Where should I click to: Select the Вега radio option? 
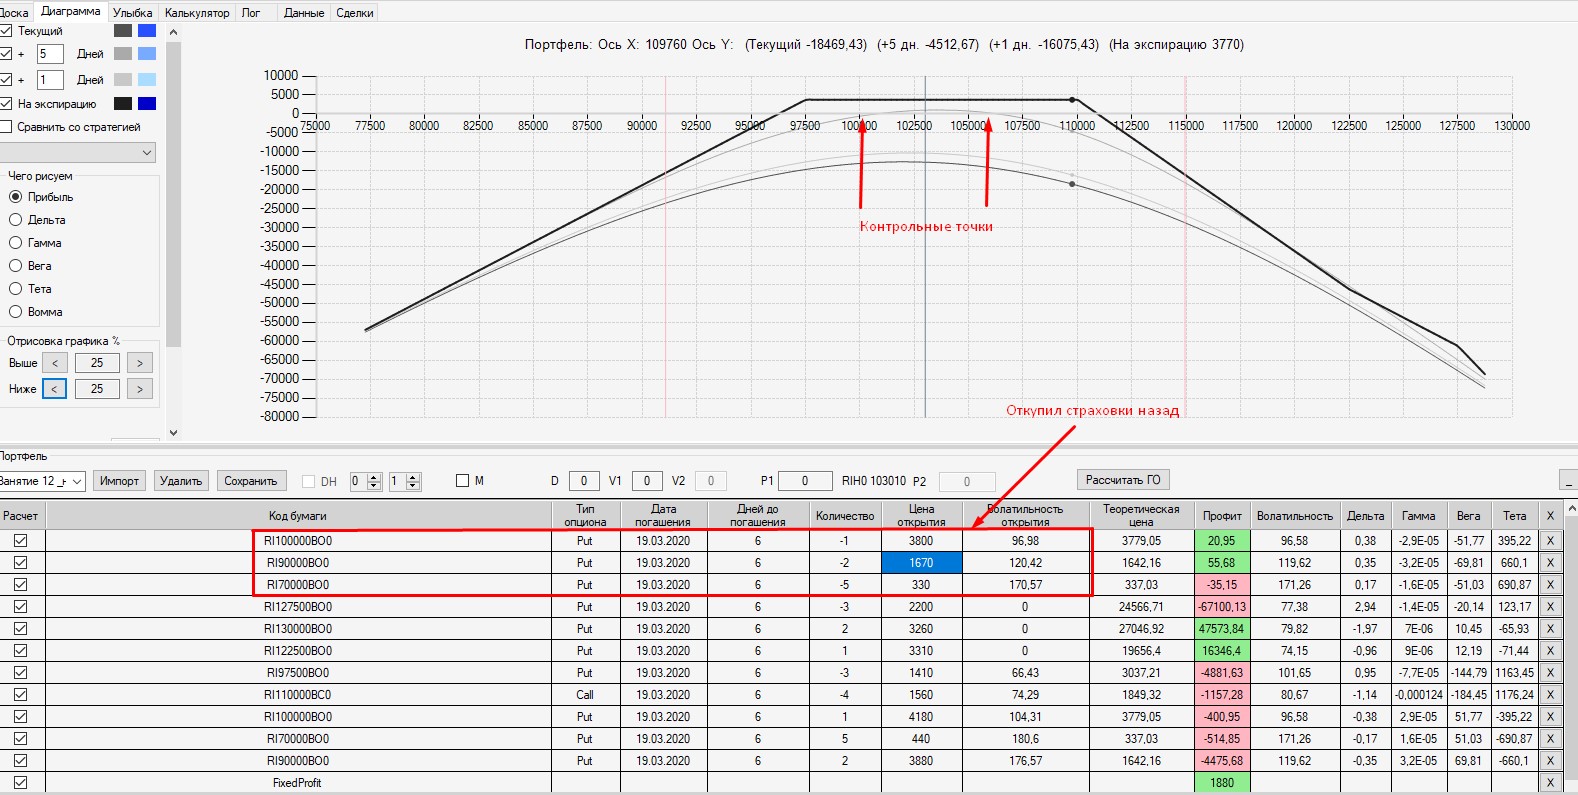coord(15,266)
